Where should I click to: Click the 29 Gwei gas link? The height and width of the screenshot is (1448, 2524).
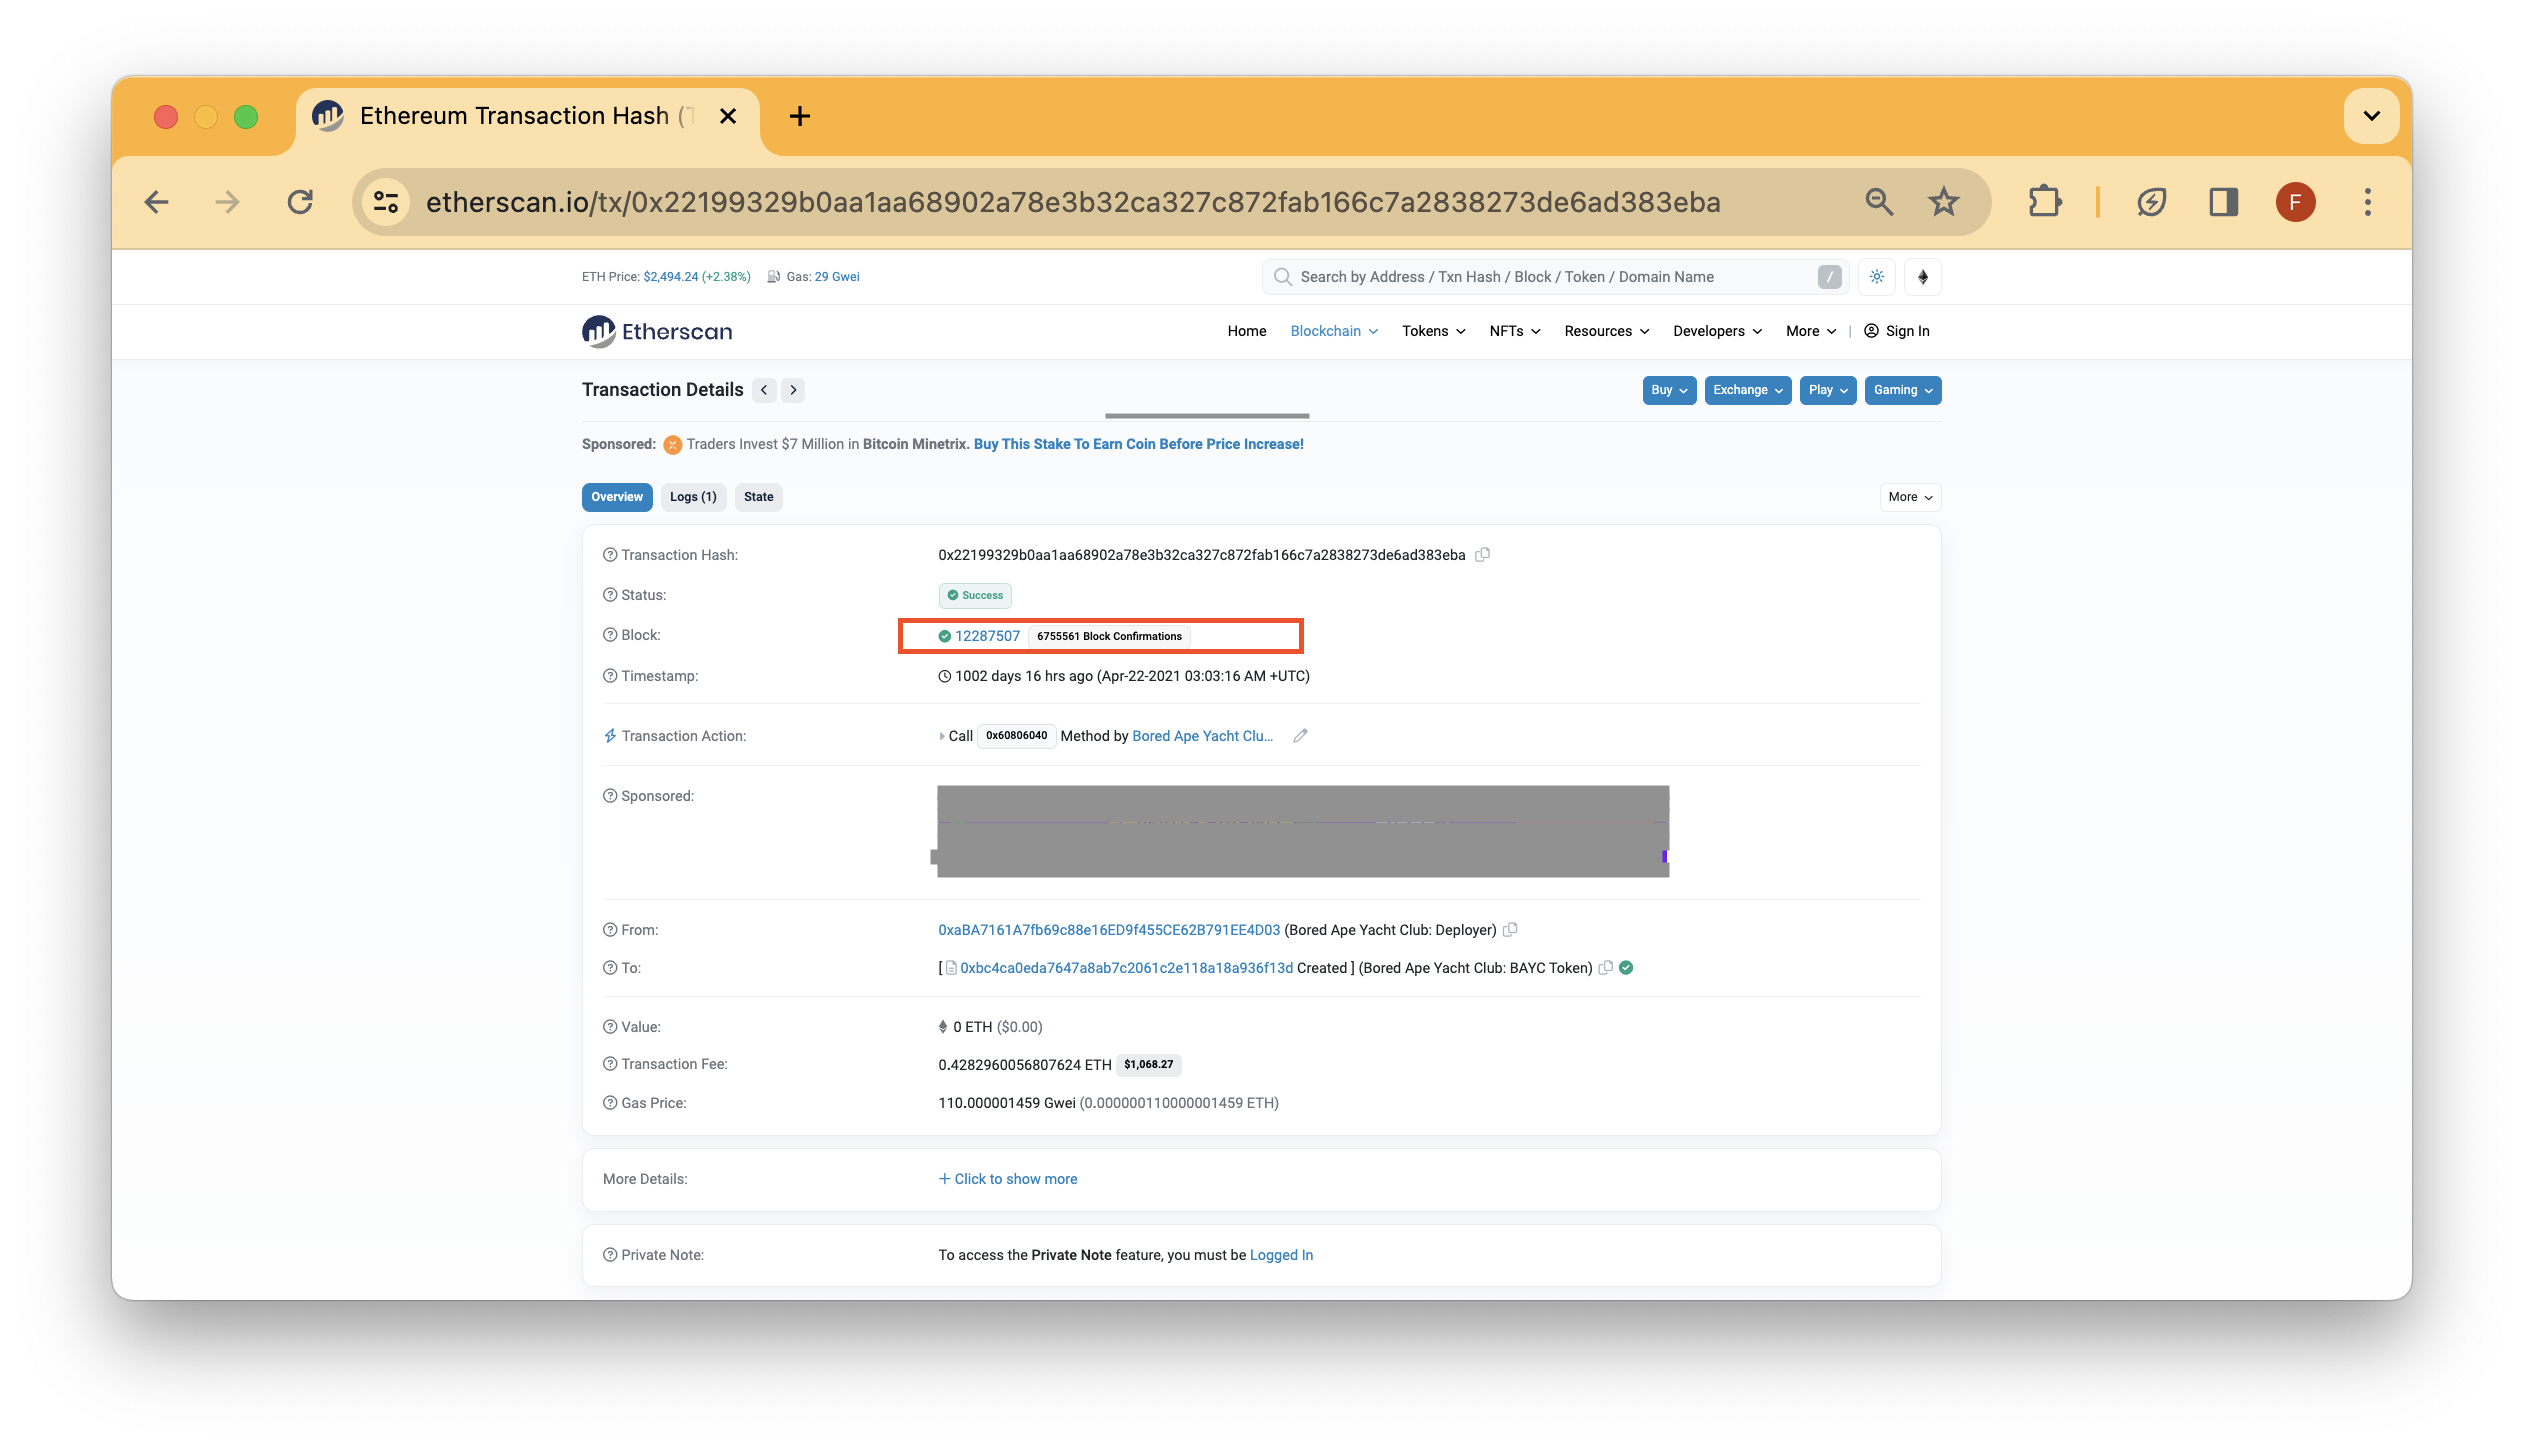pos(837,277)
